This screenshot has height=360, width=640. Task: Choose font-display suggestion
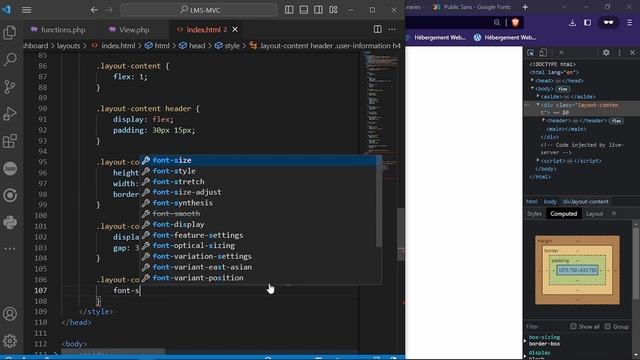point(258,224)
